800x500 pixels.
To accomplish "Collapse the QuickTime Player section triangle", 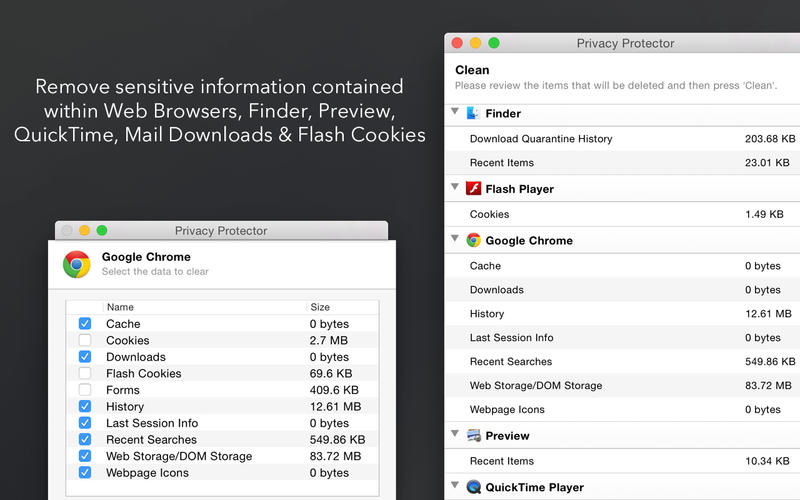I will 455,484.
